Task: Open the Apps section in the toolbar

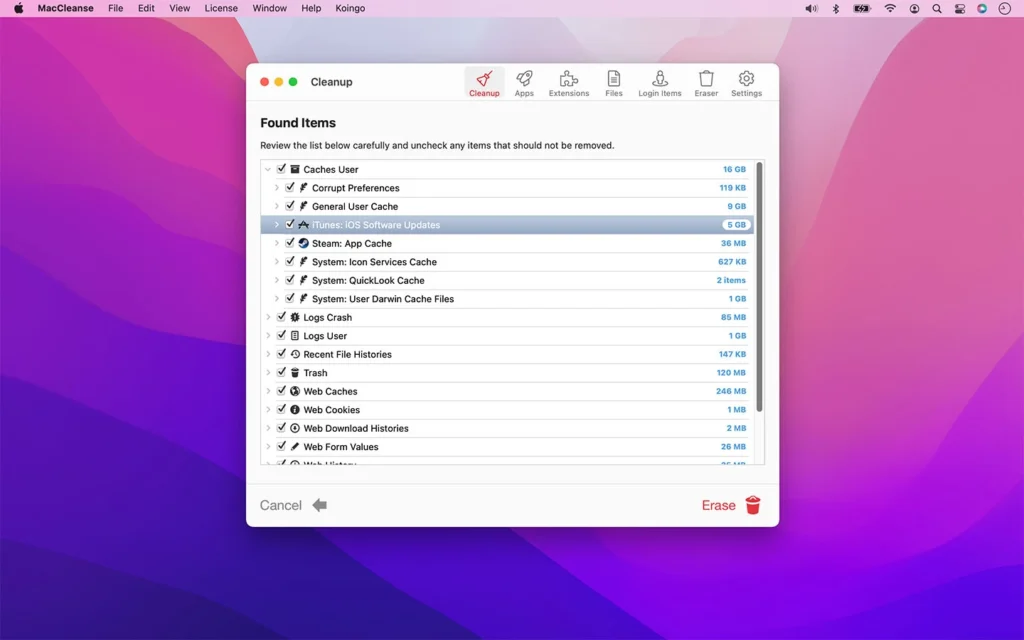Action: (x=524, y=82)
